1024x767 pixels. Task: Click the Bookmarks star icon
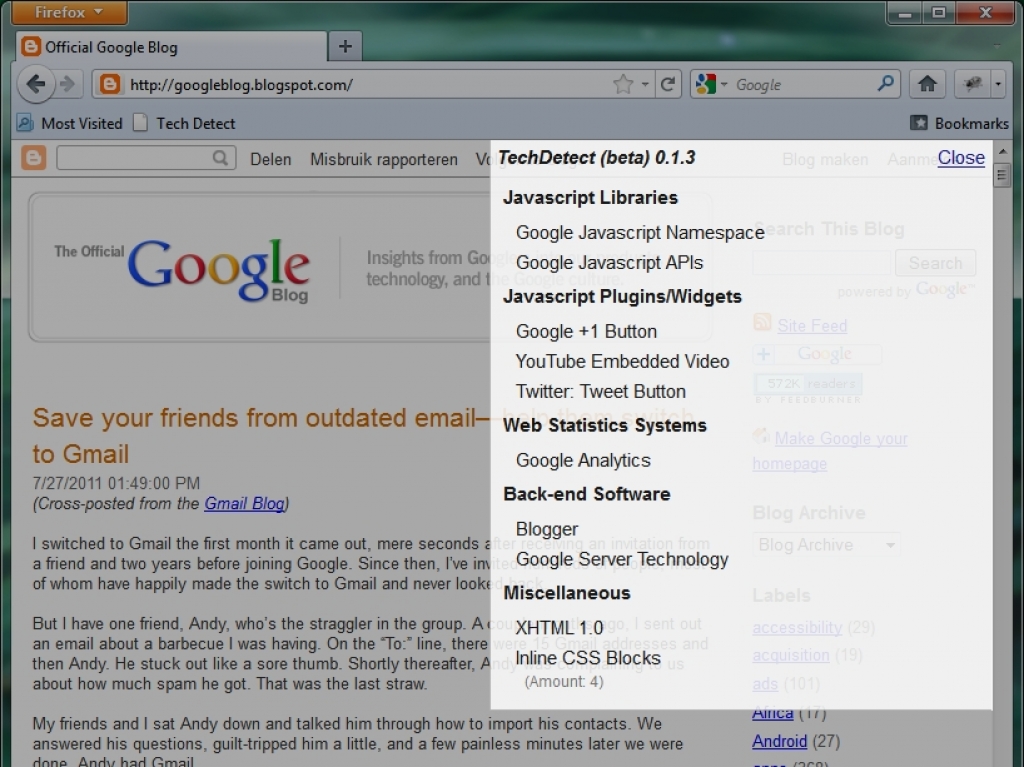[918, 123]
